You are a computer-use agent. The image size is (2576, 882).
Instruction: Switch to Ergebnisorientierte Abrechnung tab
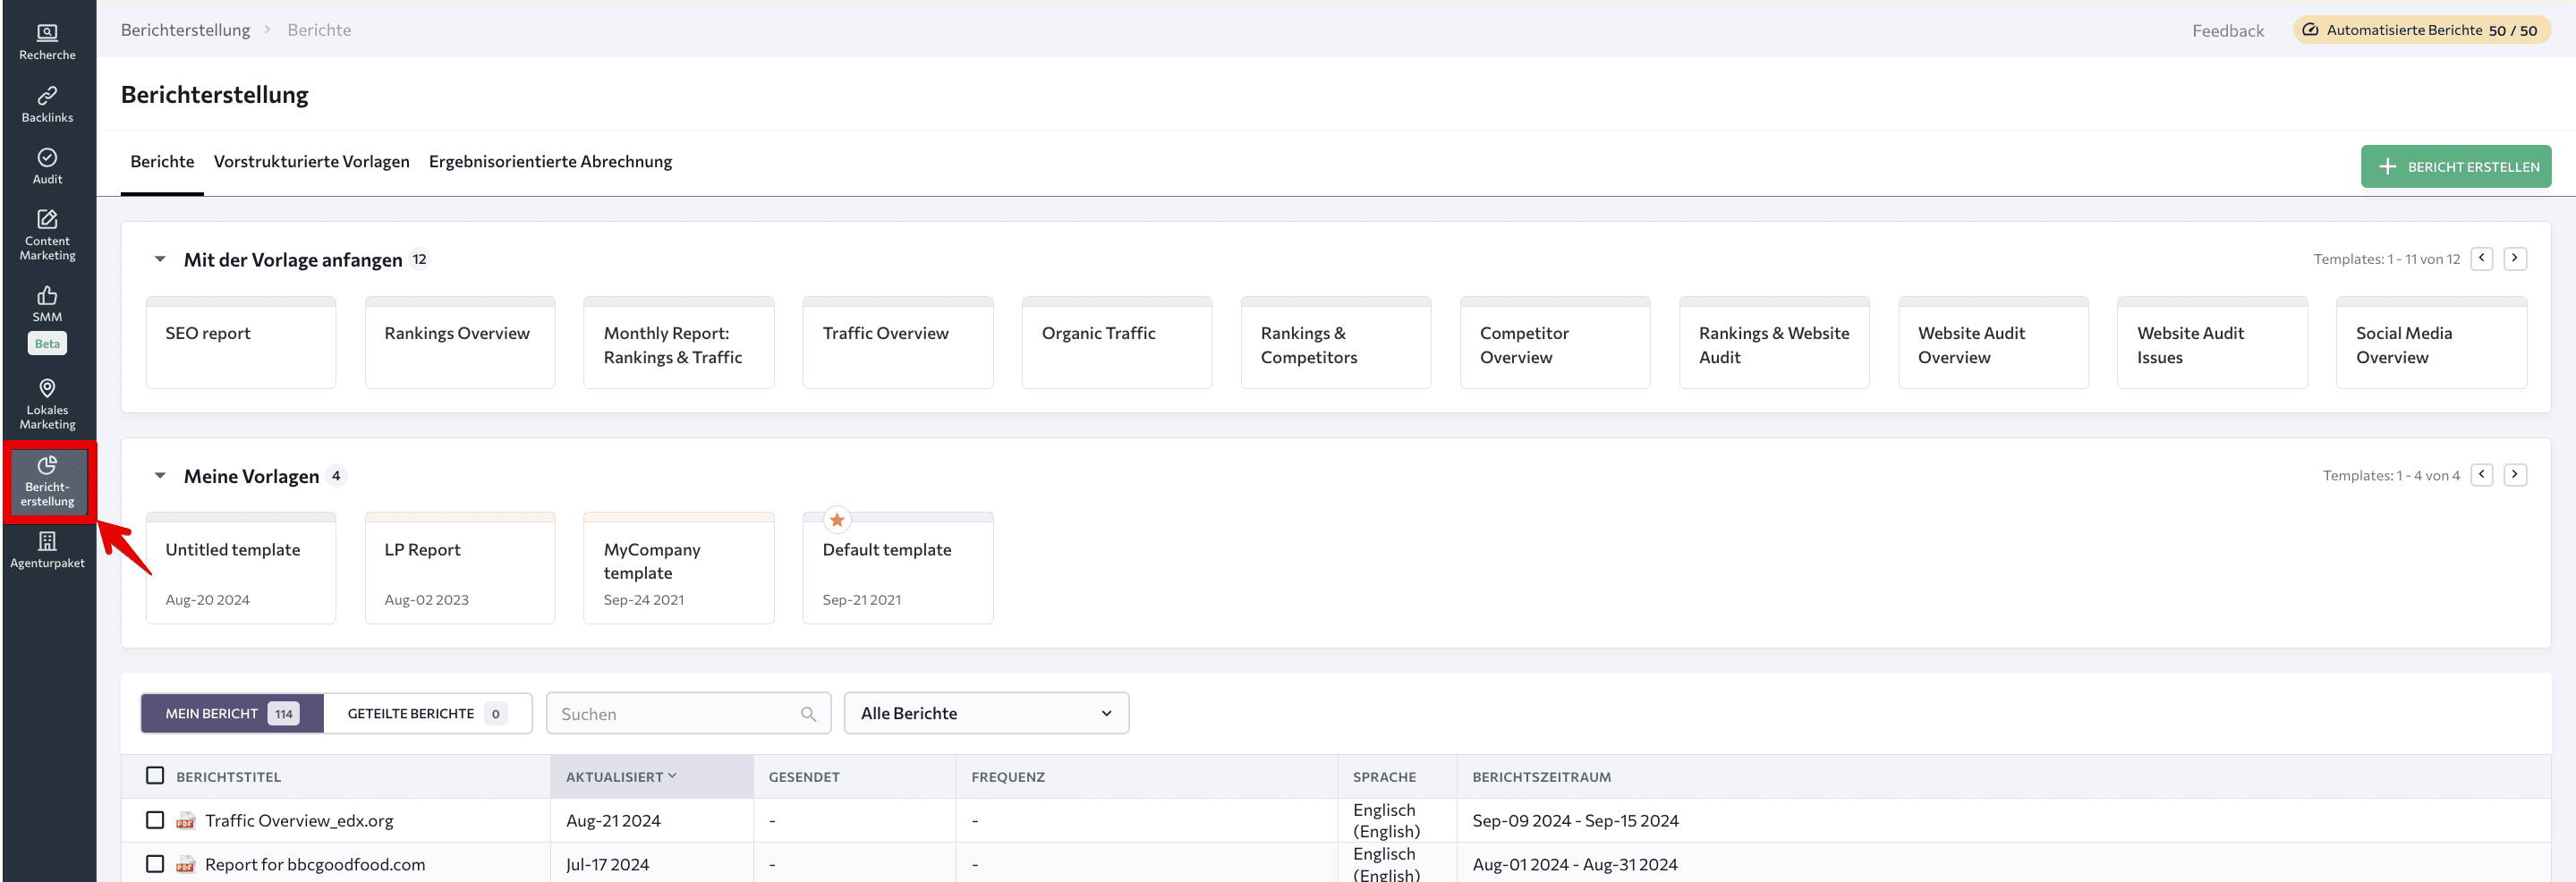click(x=550, y=162)
